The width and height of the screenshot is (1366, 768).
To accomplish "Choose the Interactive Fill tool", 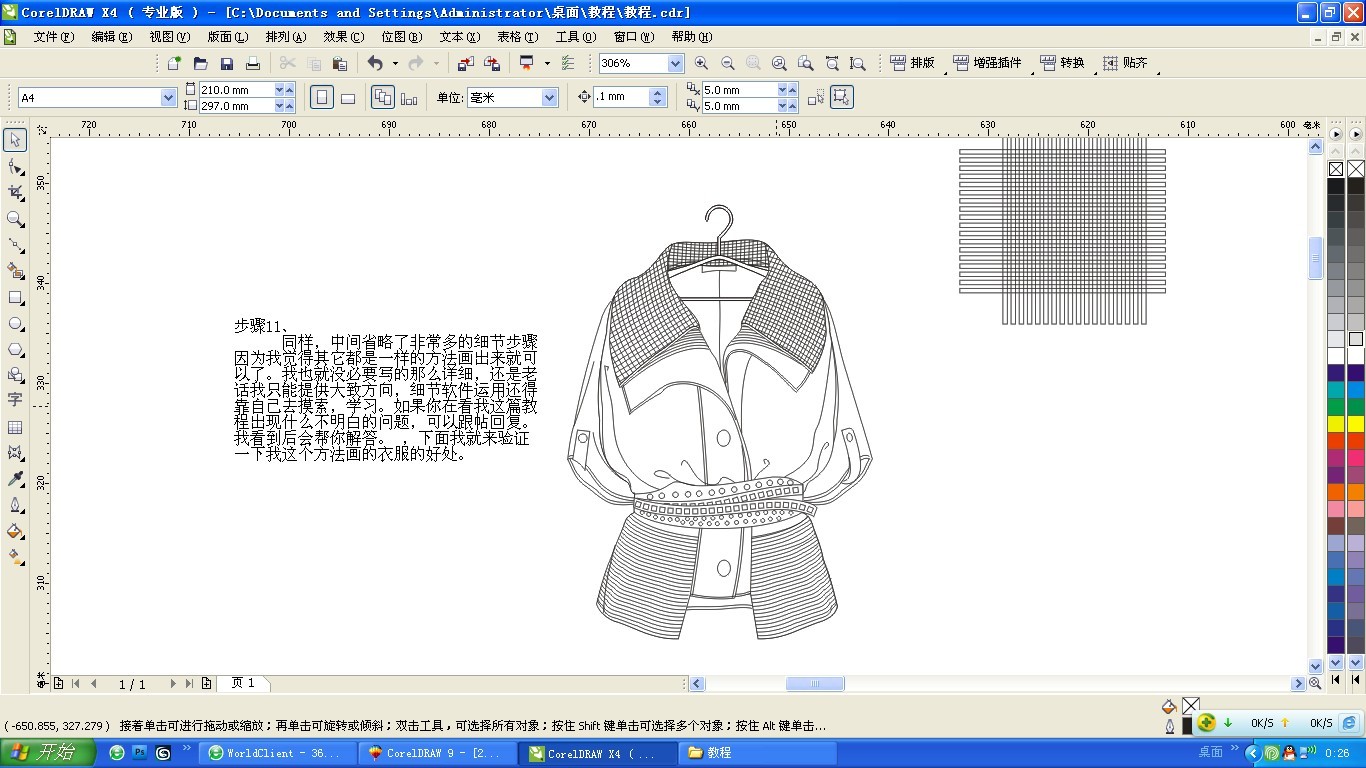I will pyautogui.click(x=15, y=557).
